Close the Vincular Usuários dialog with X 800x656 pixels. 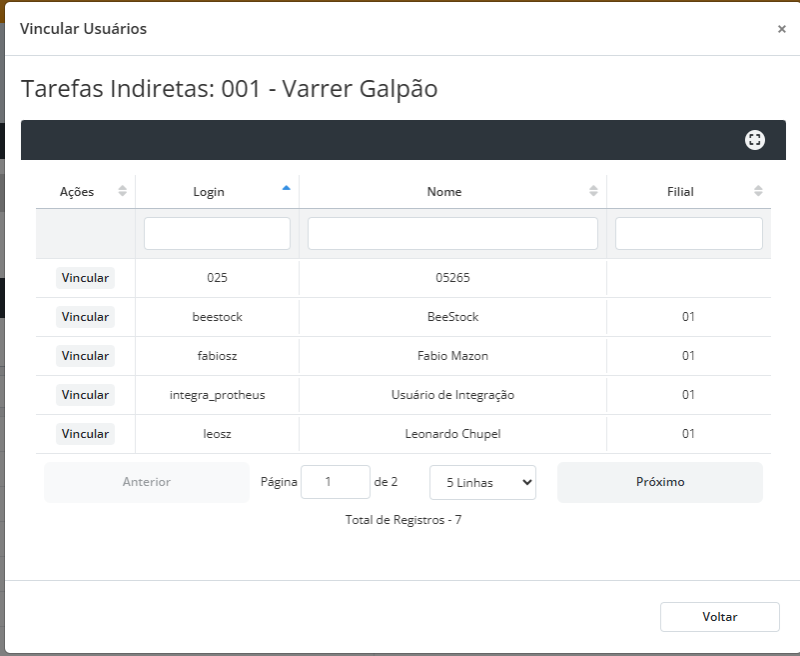click(781, 29)
